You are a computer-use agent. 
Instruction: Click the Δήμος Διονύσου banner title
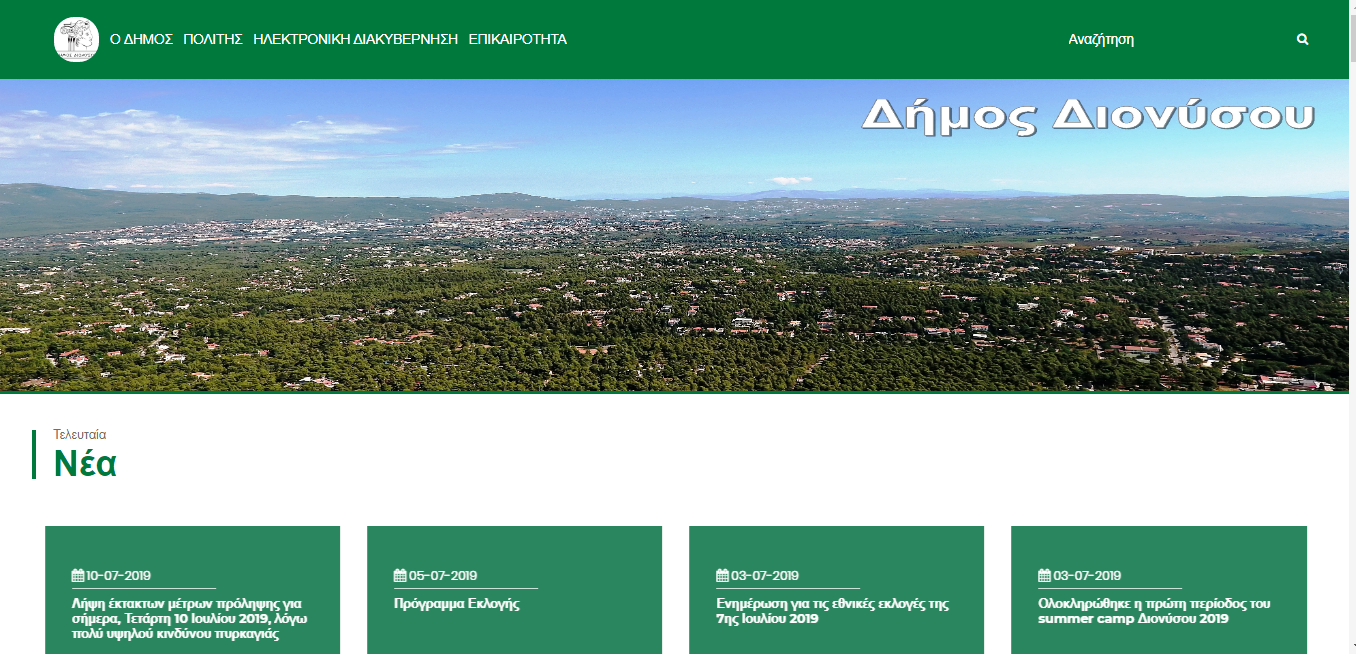coord(1086,116)
